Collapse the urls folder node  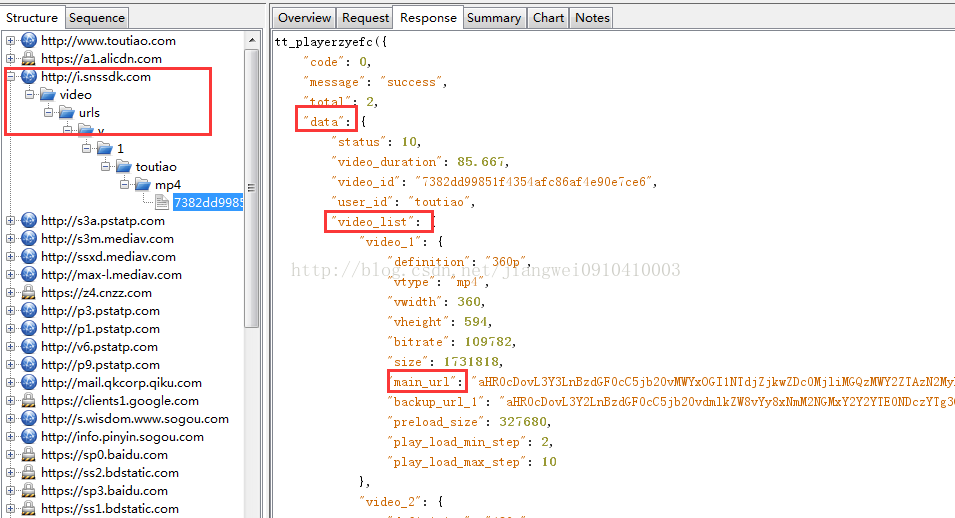click(48, 113)
